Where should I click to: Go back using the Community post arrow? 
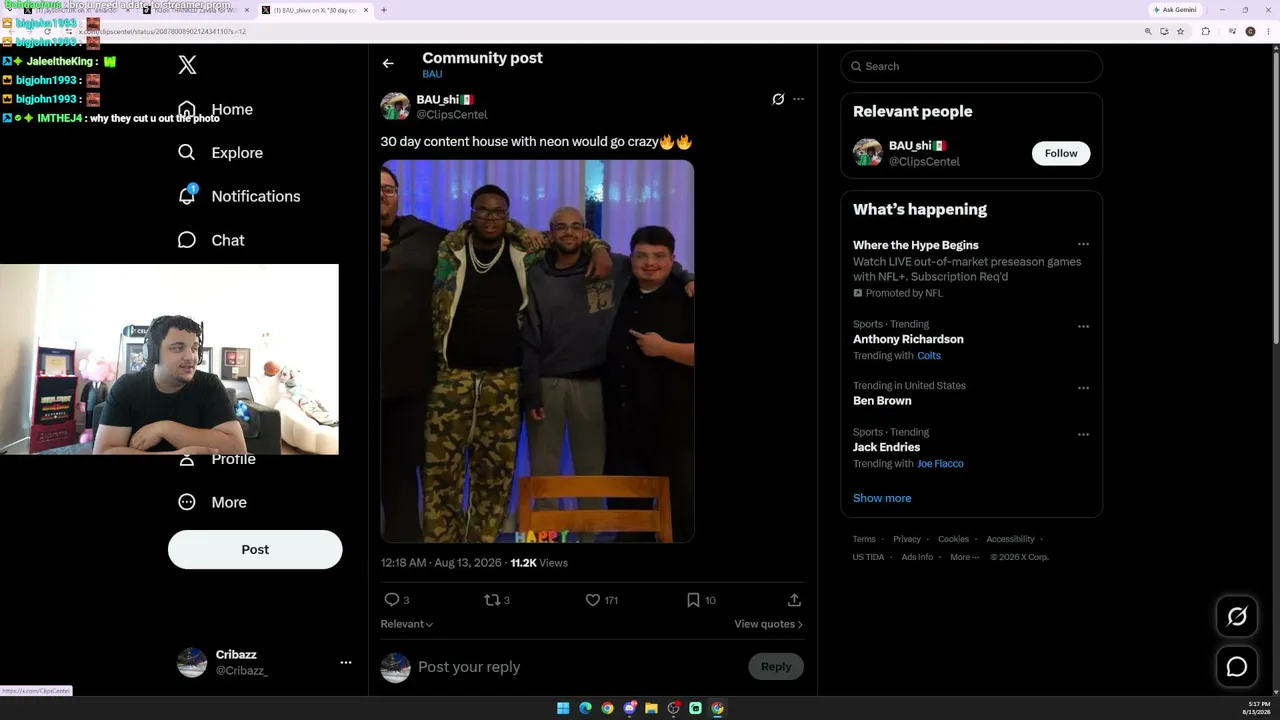click(x=388, y=64)
